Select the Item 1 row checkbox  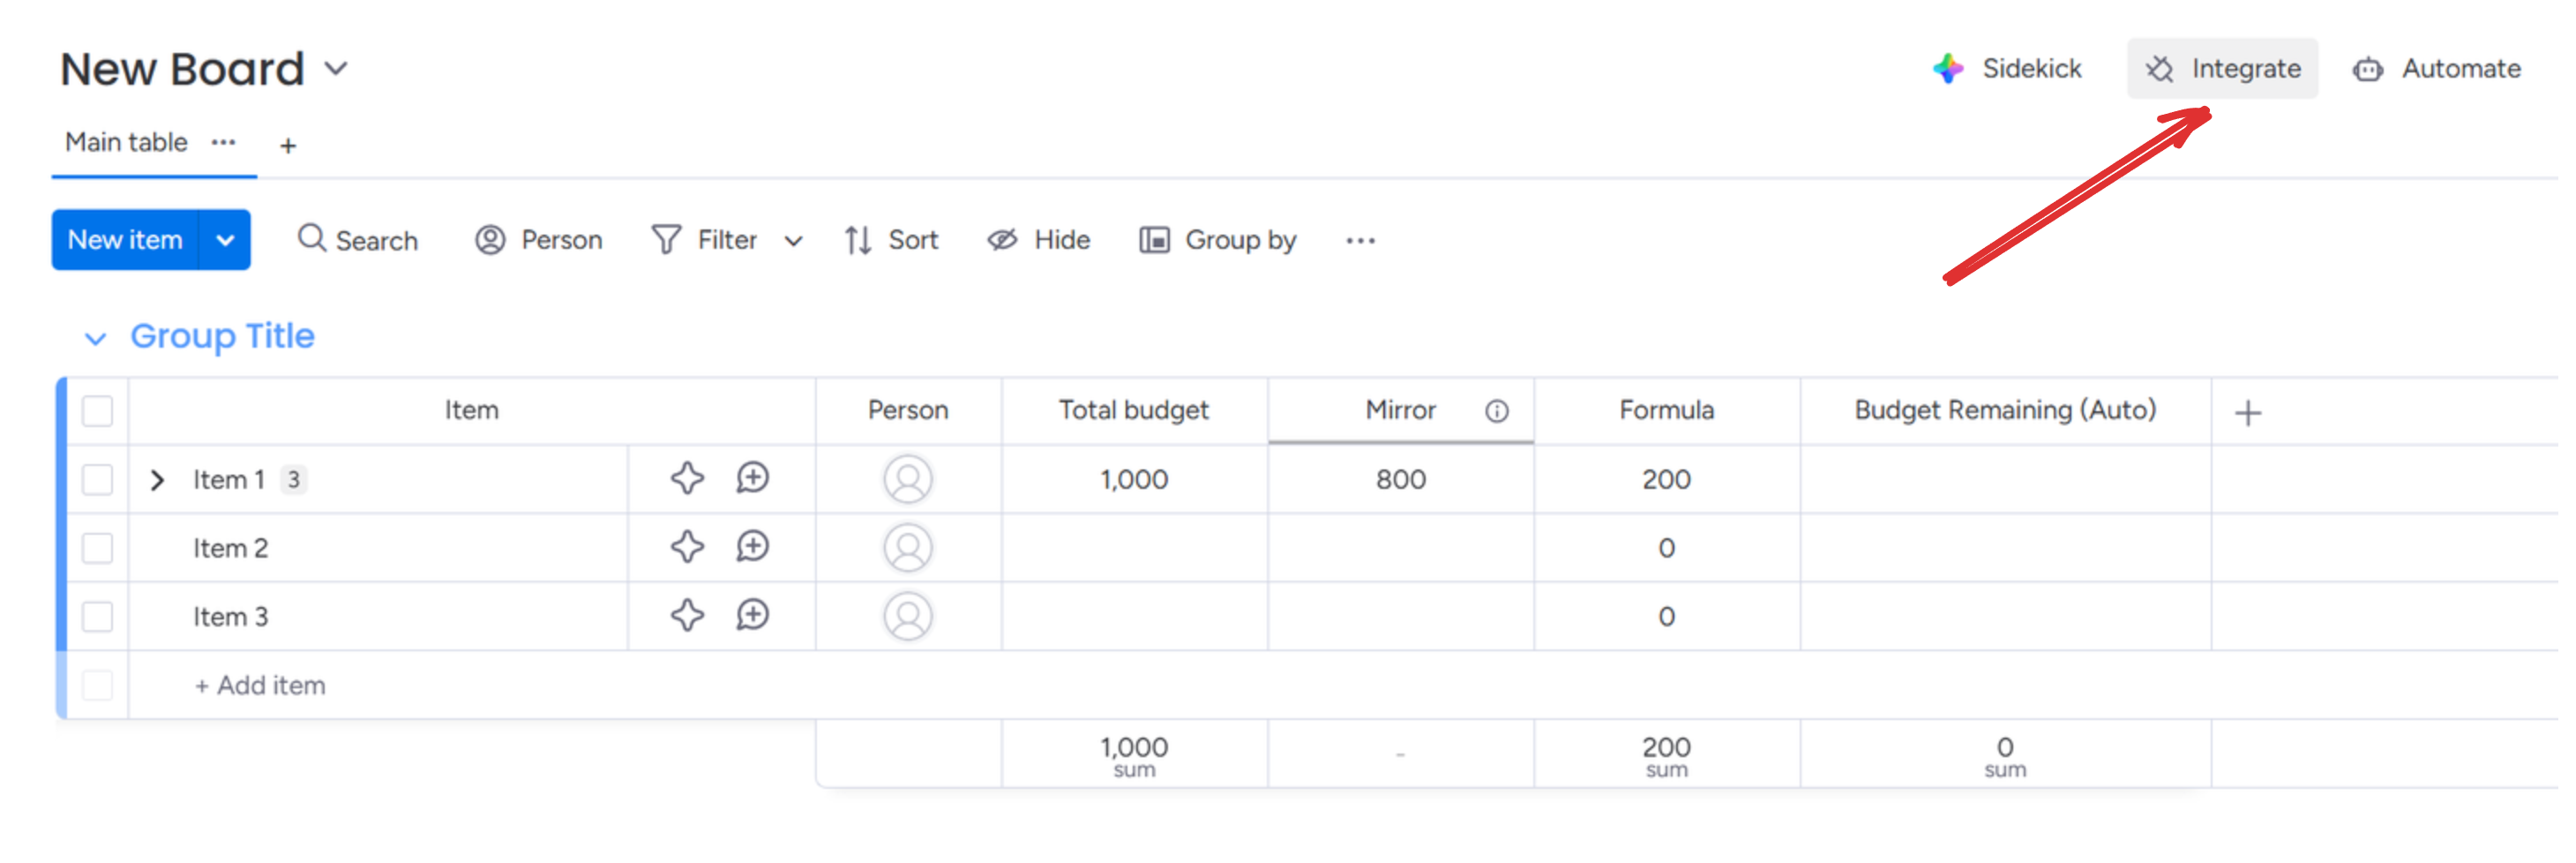[x=97, y=479]
